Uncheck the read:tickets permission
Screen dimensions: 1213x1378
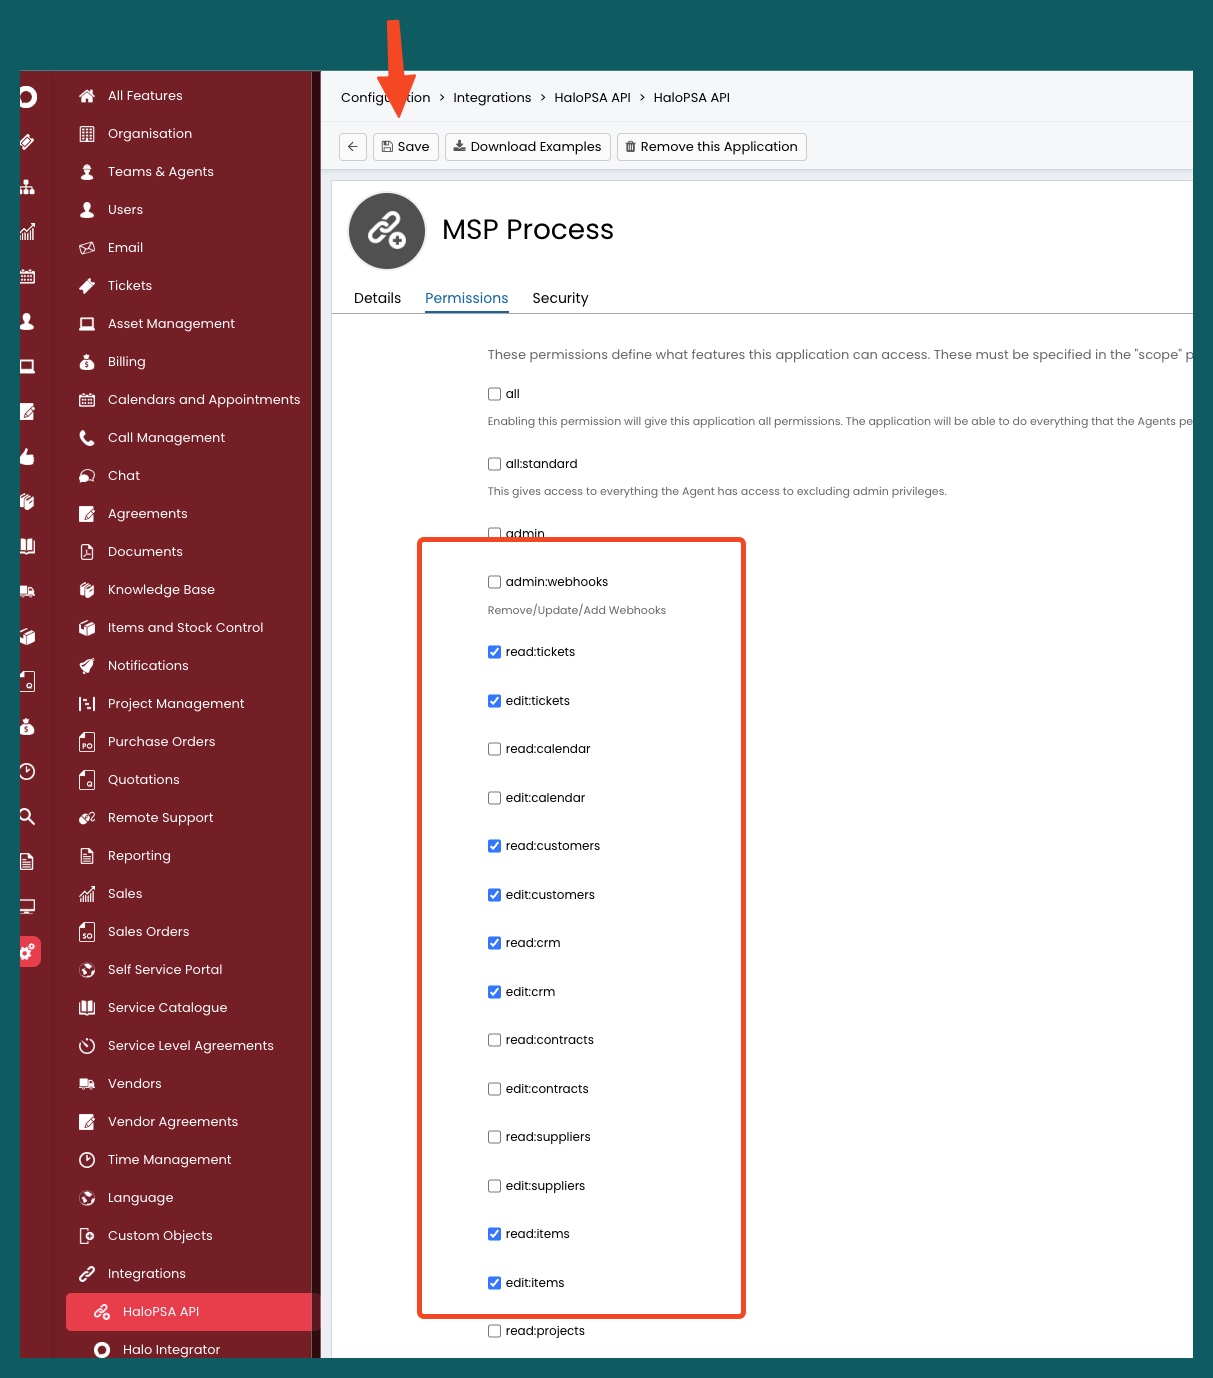pos(494,652)
